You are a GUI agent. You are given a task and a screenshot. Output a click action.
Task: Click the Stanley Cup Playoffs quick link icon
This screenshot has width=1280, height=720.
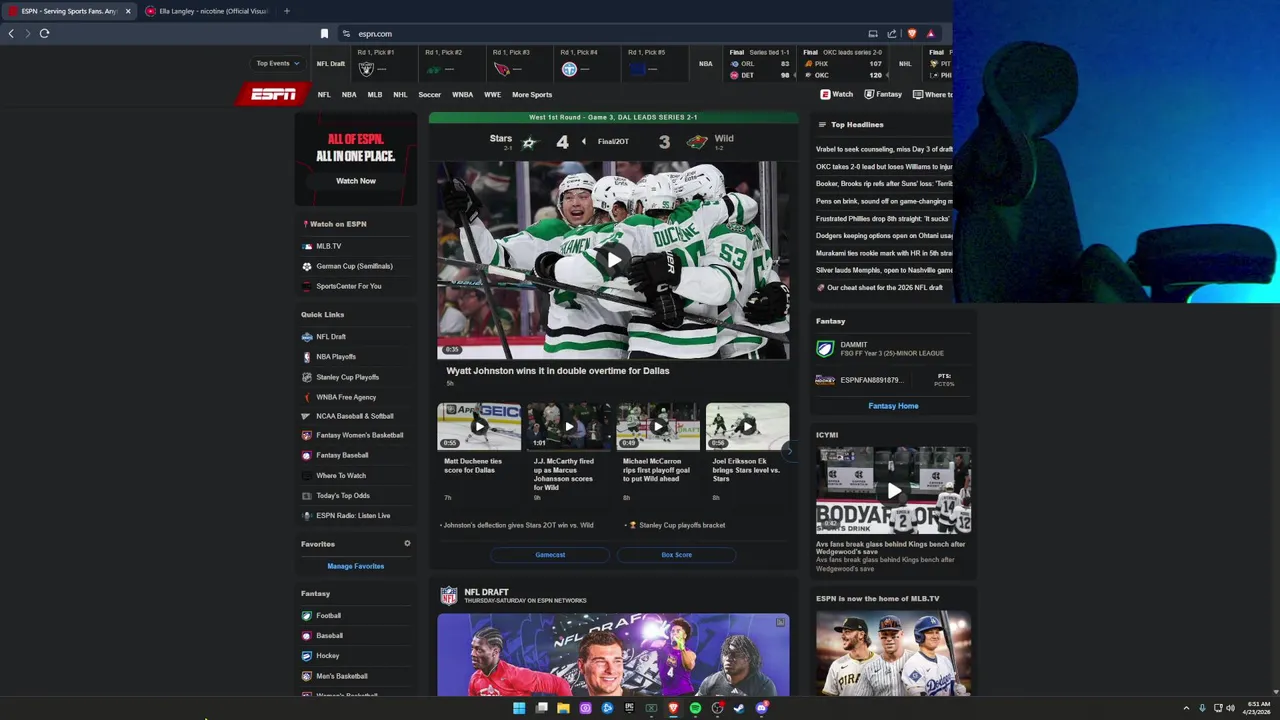[x=307, y=377]
